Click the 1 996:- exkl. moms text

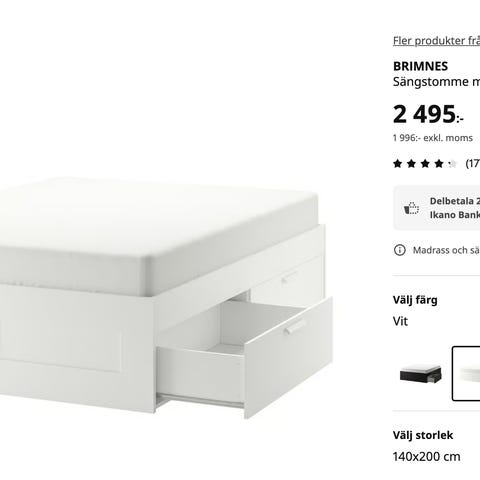(433, 138)
